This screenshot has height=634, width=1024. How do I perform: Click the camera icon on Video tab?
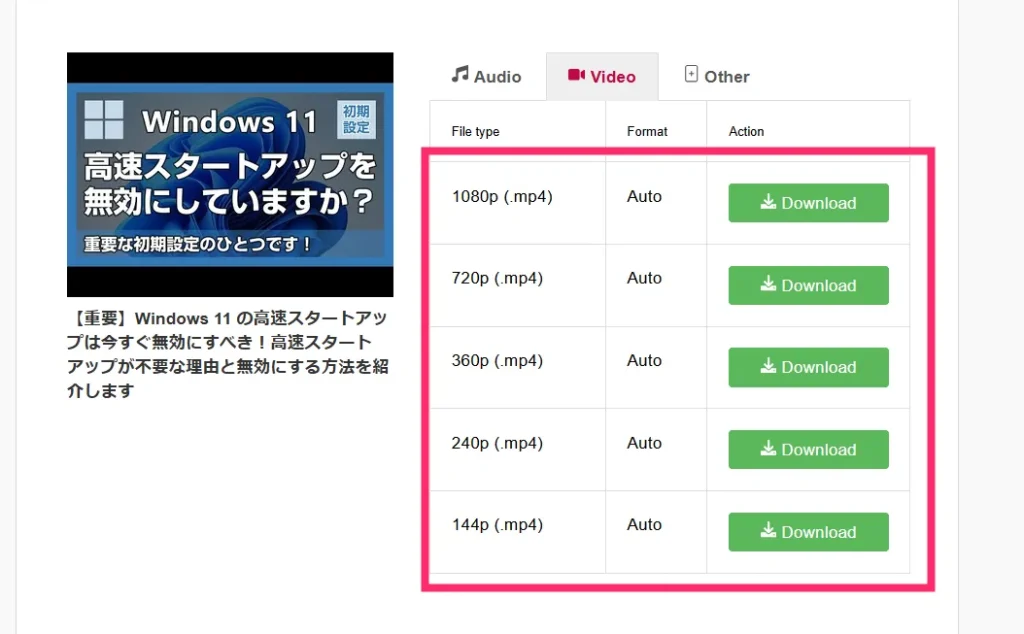click(x=576, y=75)
